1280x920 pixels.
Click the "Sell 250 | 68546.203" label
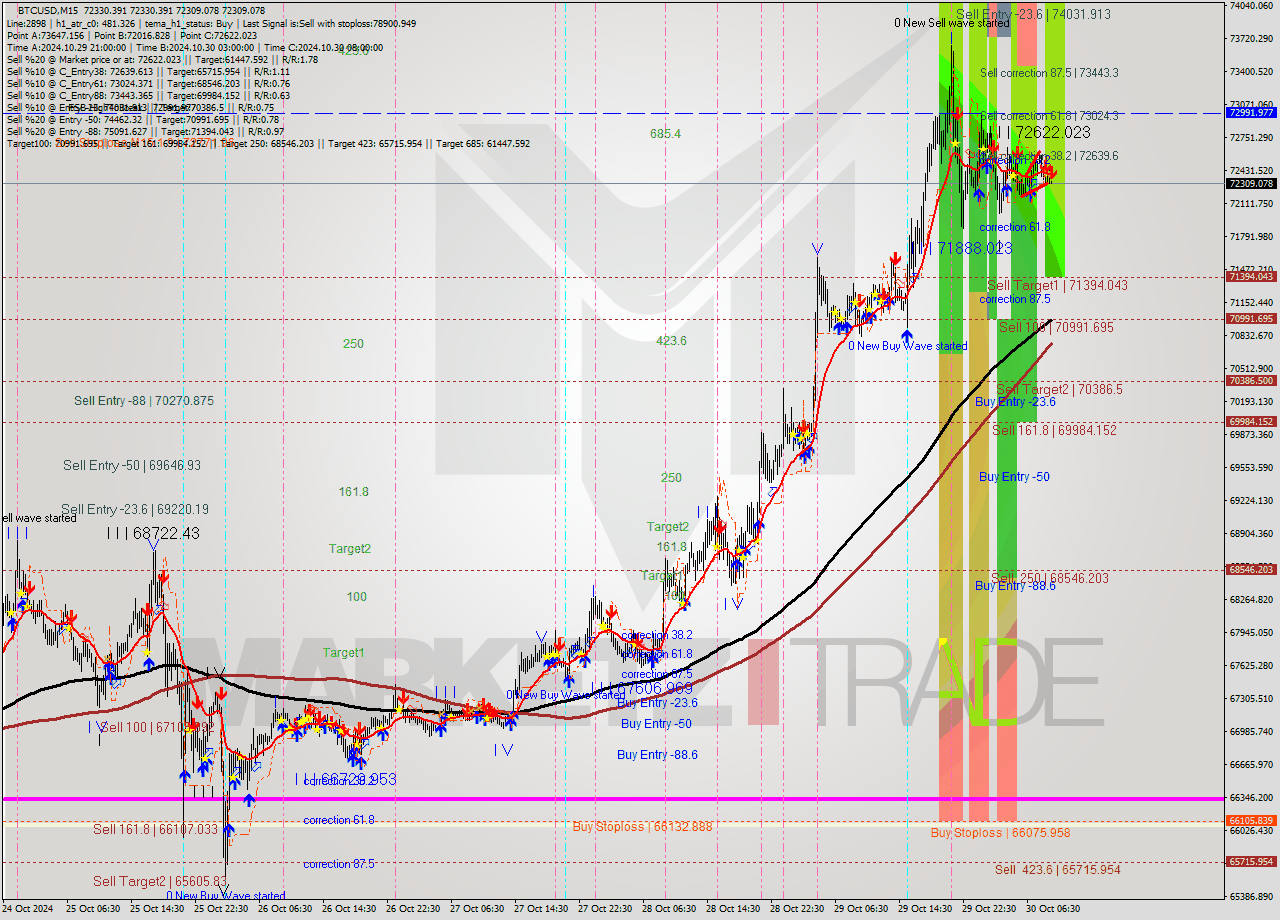(x=1050, y=578)
